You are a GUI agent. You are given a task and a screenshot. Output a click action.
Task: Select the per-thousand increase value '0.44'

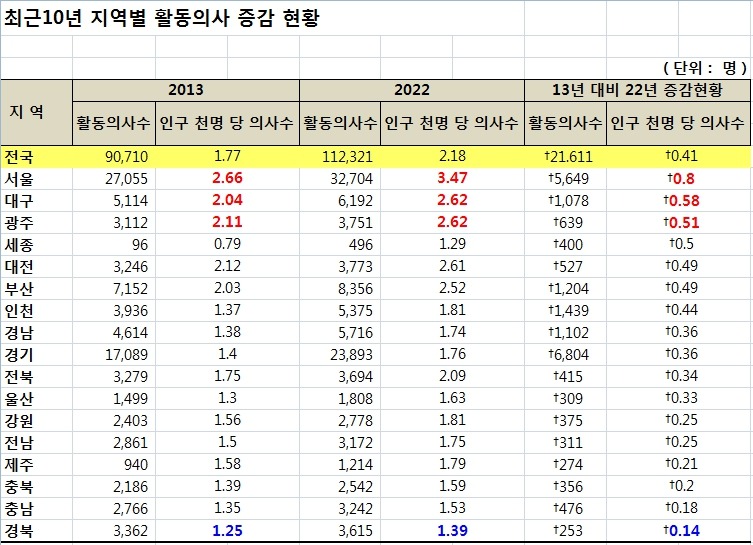[x=681, y=310]
